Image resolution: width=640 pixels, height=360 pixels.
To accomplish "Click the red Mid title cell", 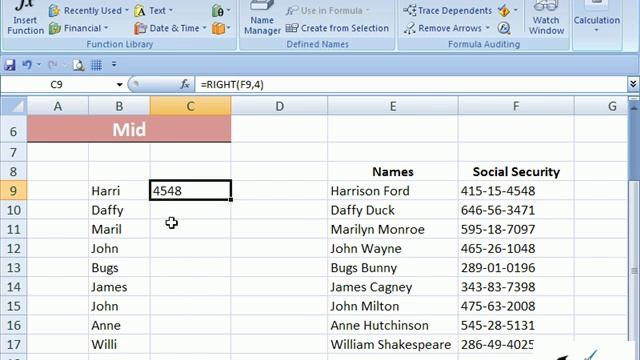I will coord(129,129).
